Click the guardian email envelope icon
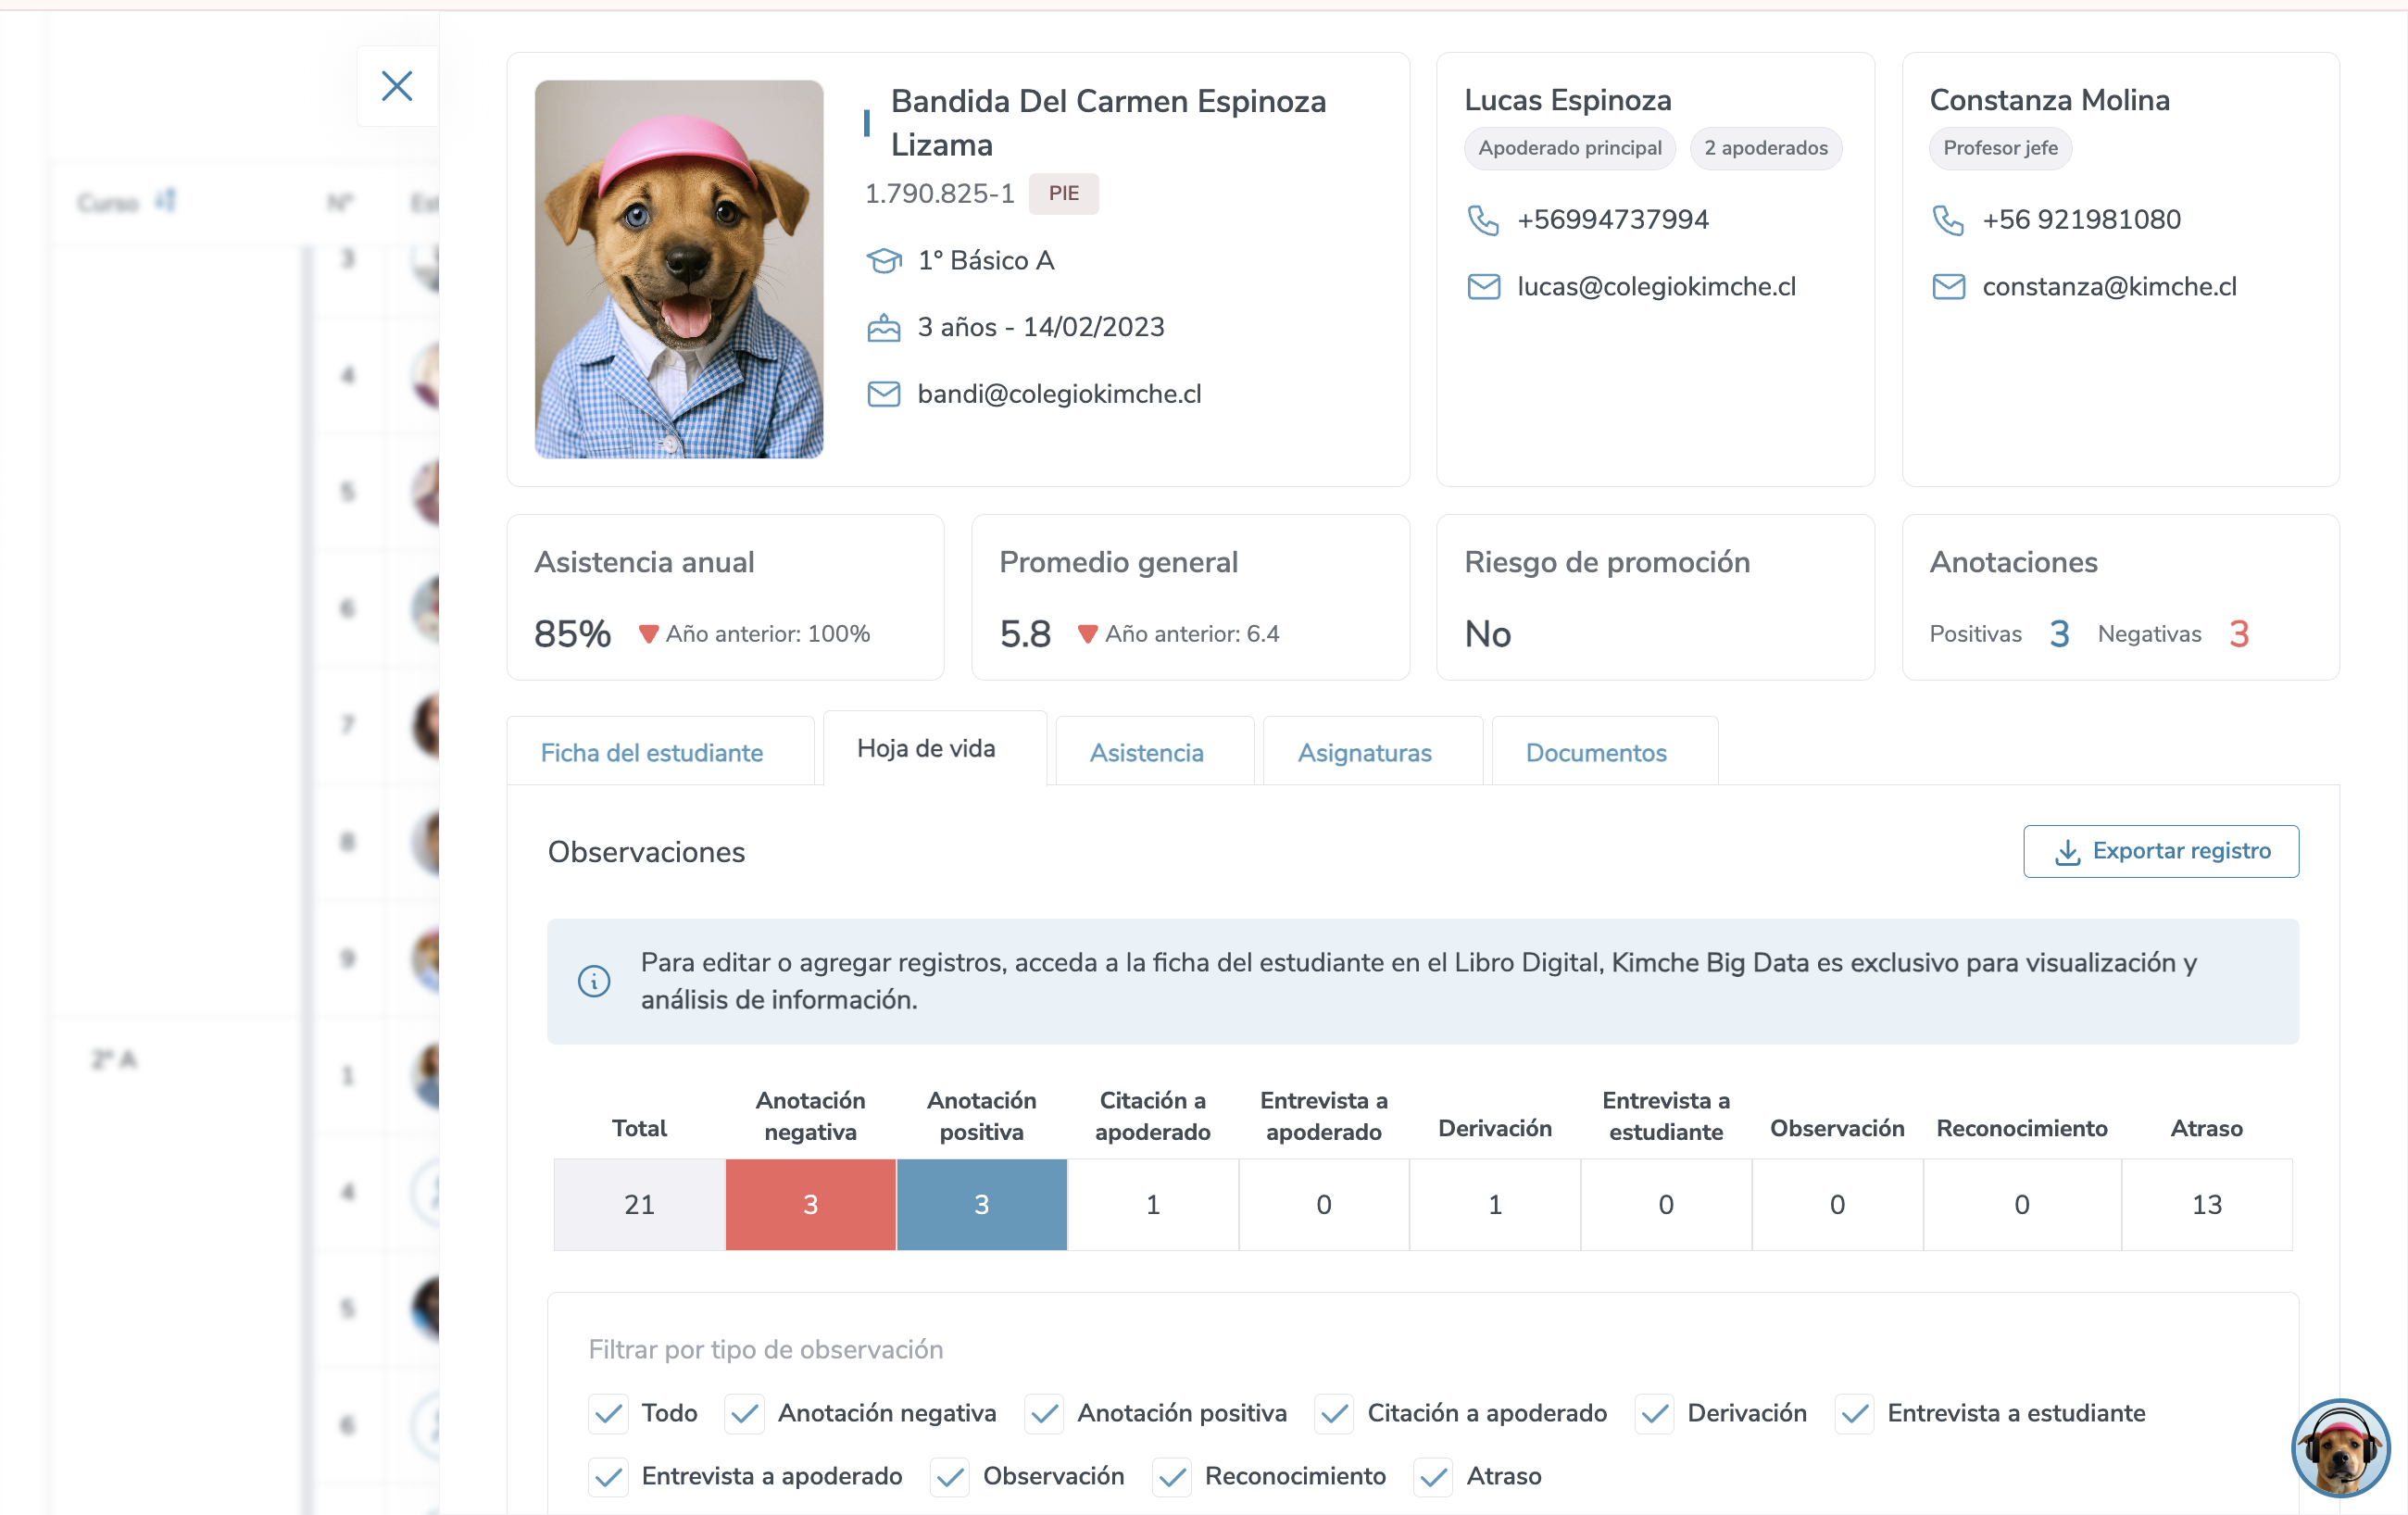The height and width of the screenshot is (1515, 2408). coord(1483,287)
